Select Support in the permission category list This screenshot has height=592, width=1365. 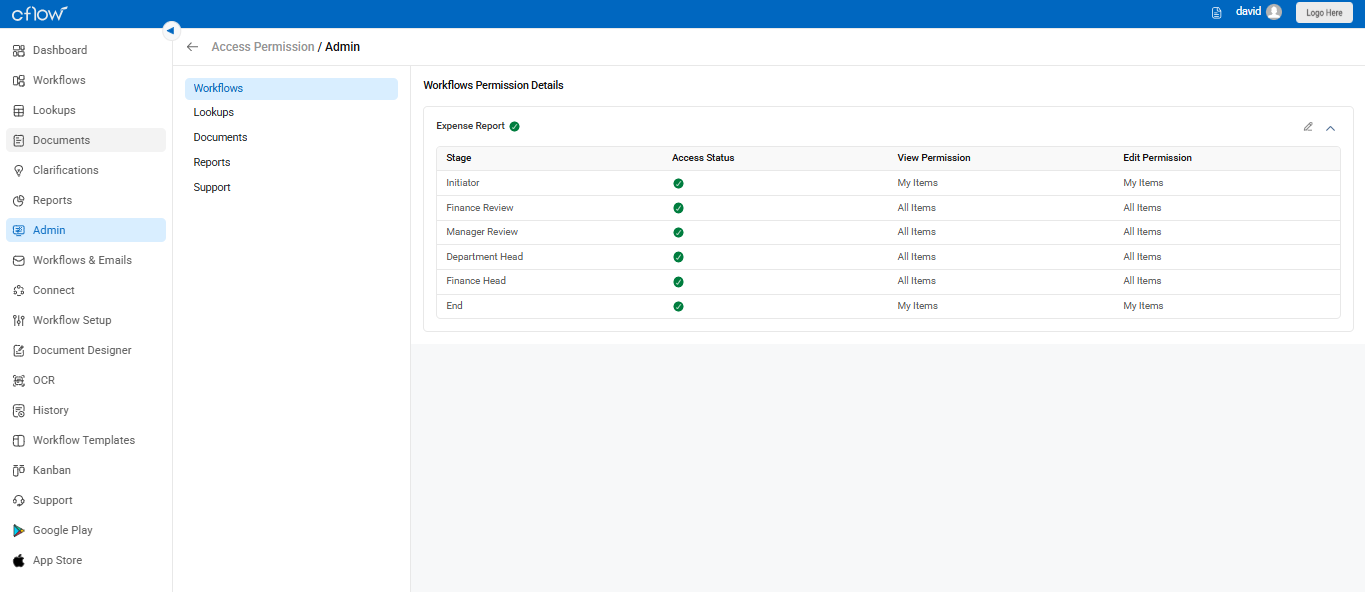(212, 188)
